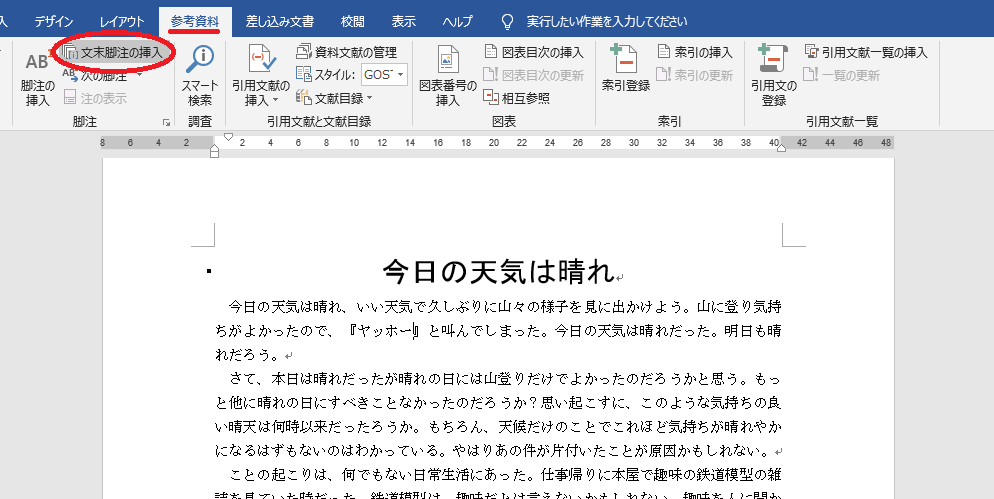Open 資料文献の管理 source manager

tap(347, 52)
